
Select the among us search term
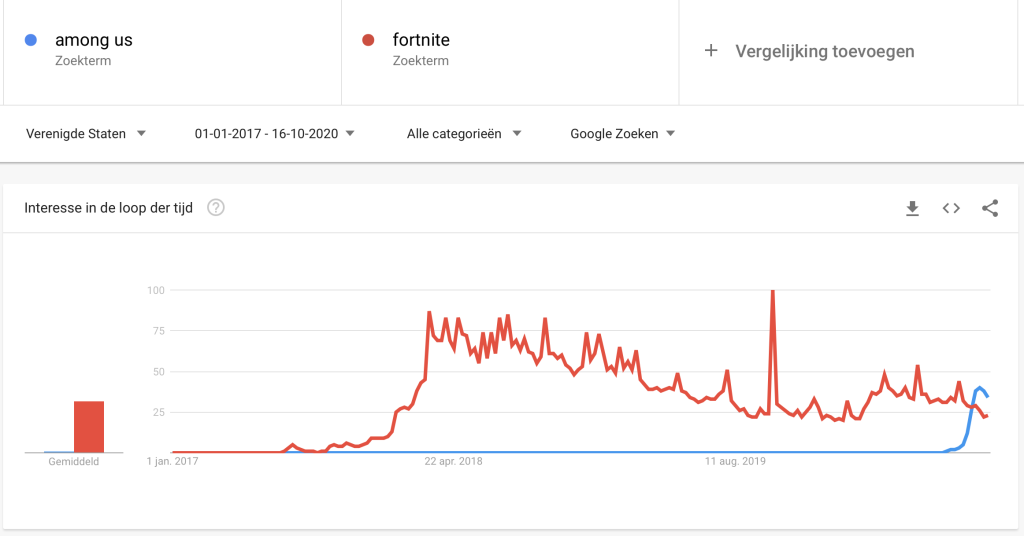(94, 41)
